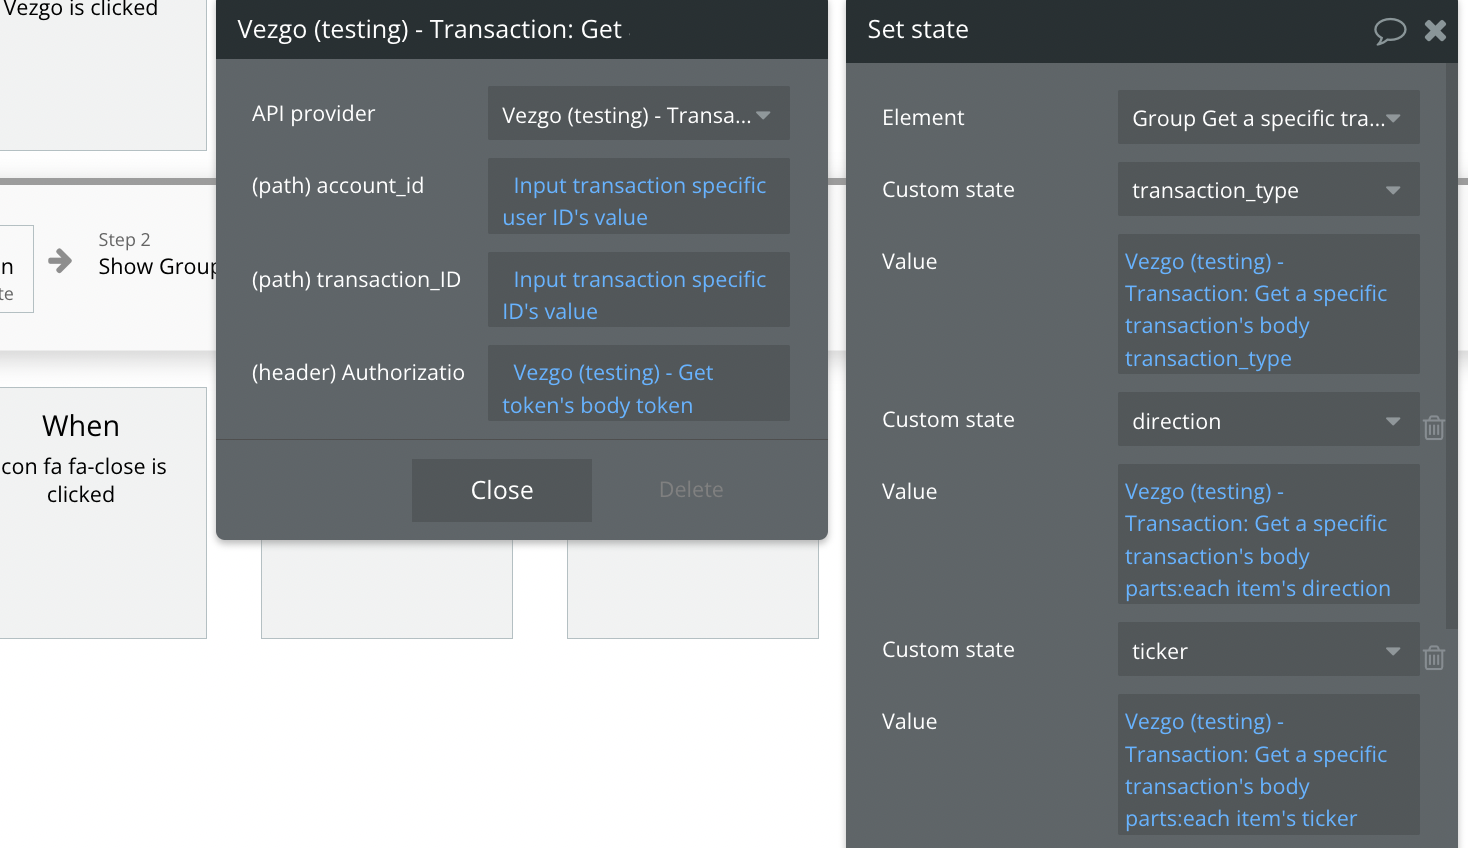Open the ticker custom state dropdown

1268,651
